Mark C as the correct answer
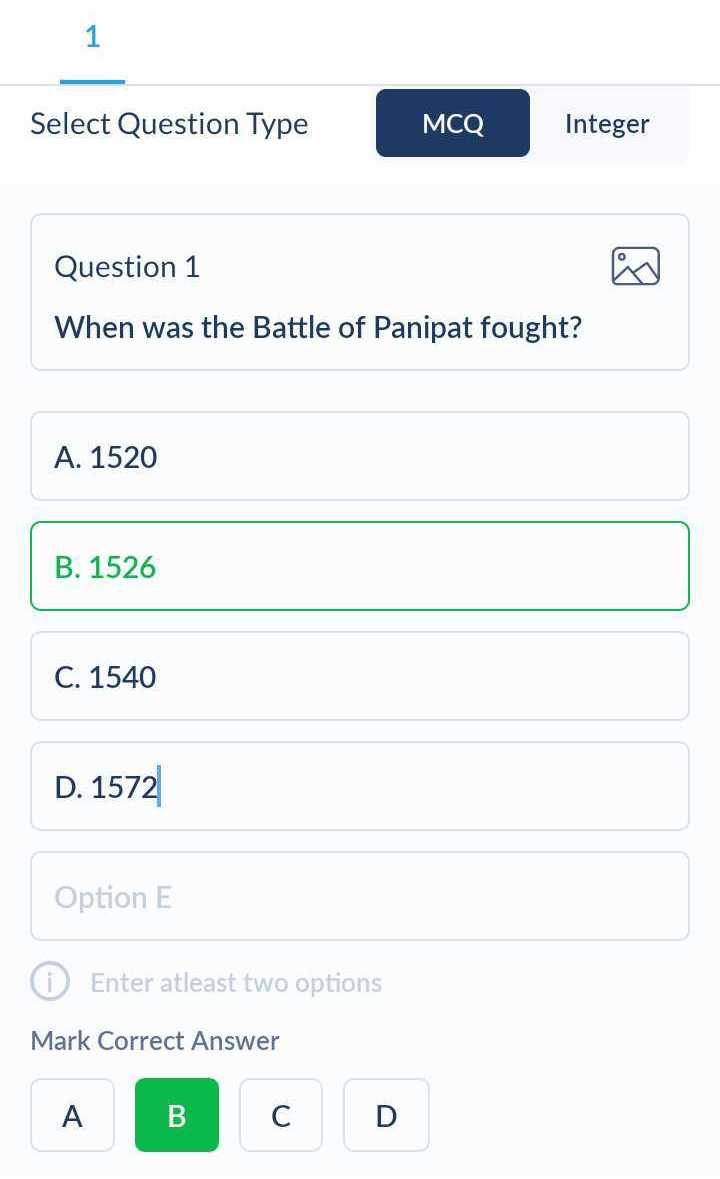The image size is (720, 1179). 281,1115
